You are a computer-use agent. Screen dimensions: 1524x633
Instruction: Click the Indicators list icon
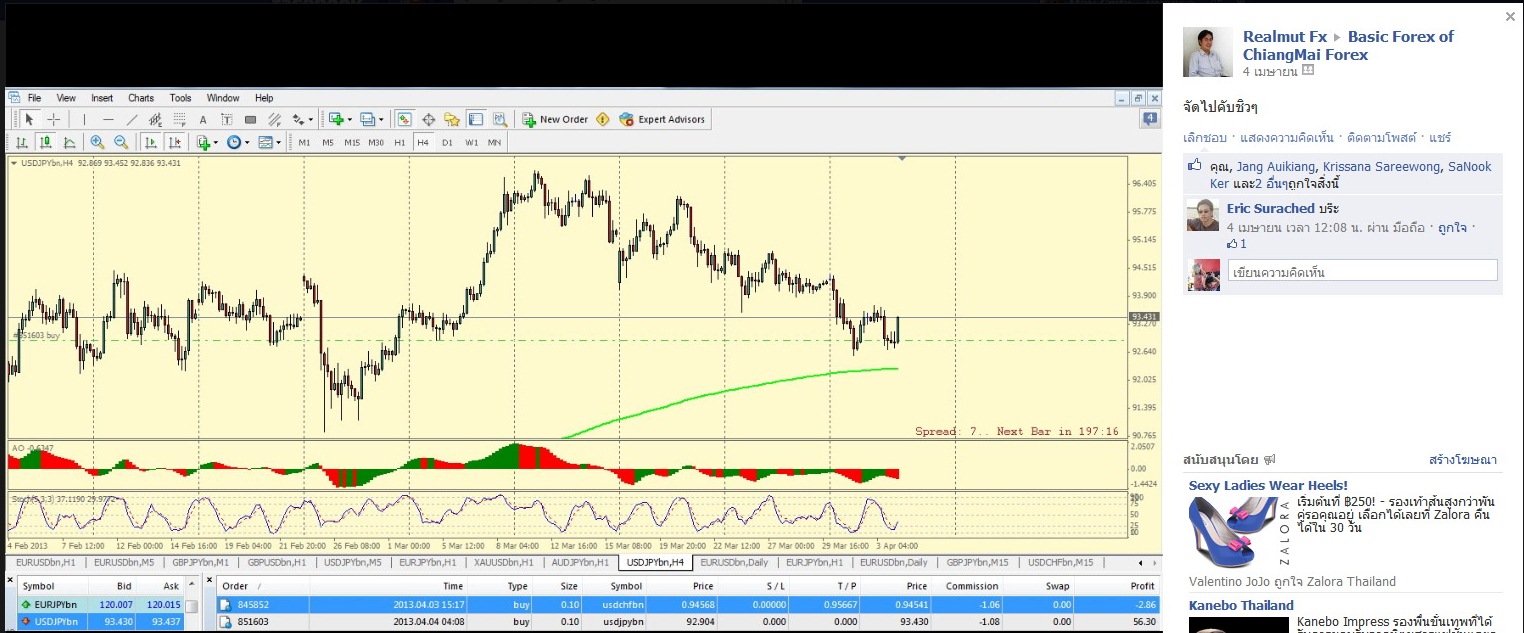(x=204, y=142)
